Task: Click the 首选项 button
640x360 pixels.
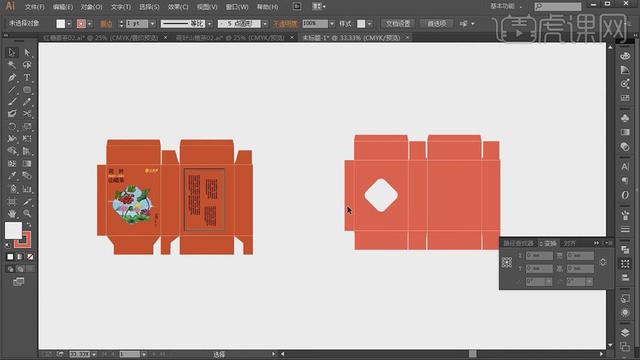Action: pos(436,24)
